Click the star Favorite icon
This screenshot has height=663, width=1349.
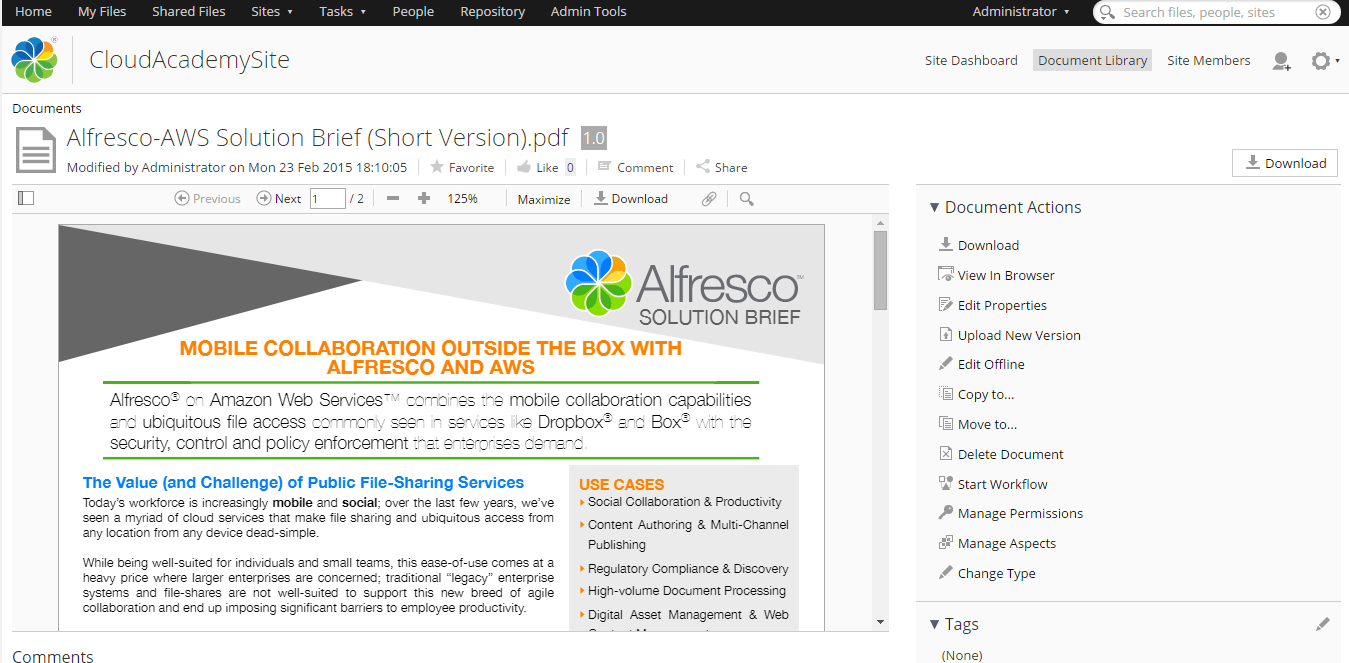click(437, 167)
